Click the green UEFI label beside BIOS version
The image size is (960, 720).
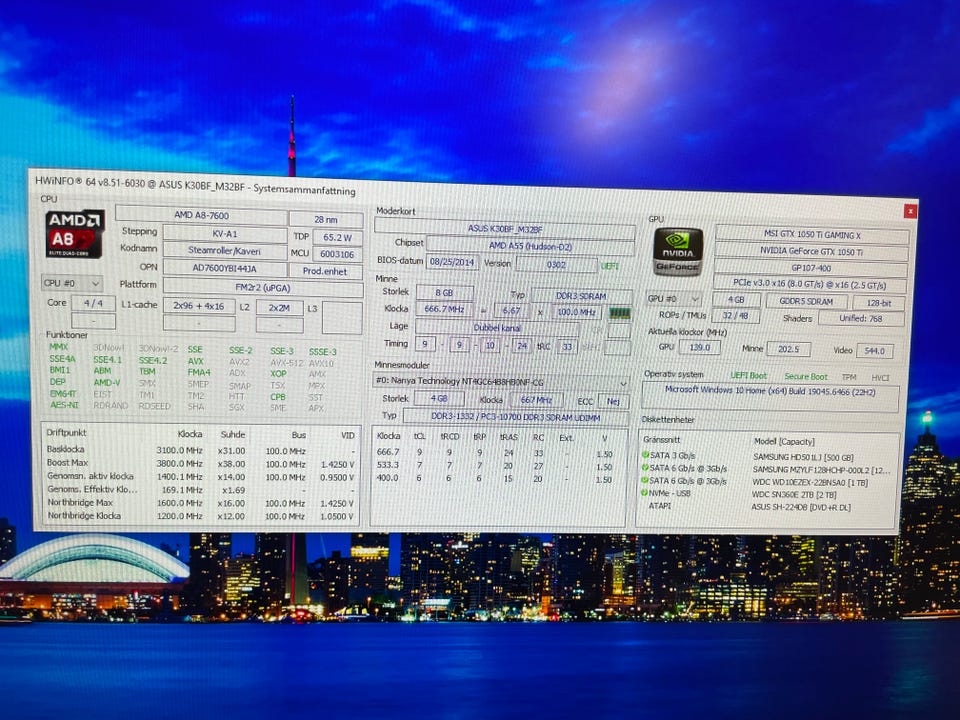coord(609,266)
